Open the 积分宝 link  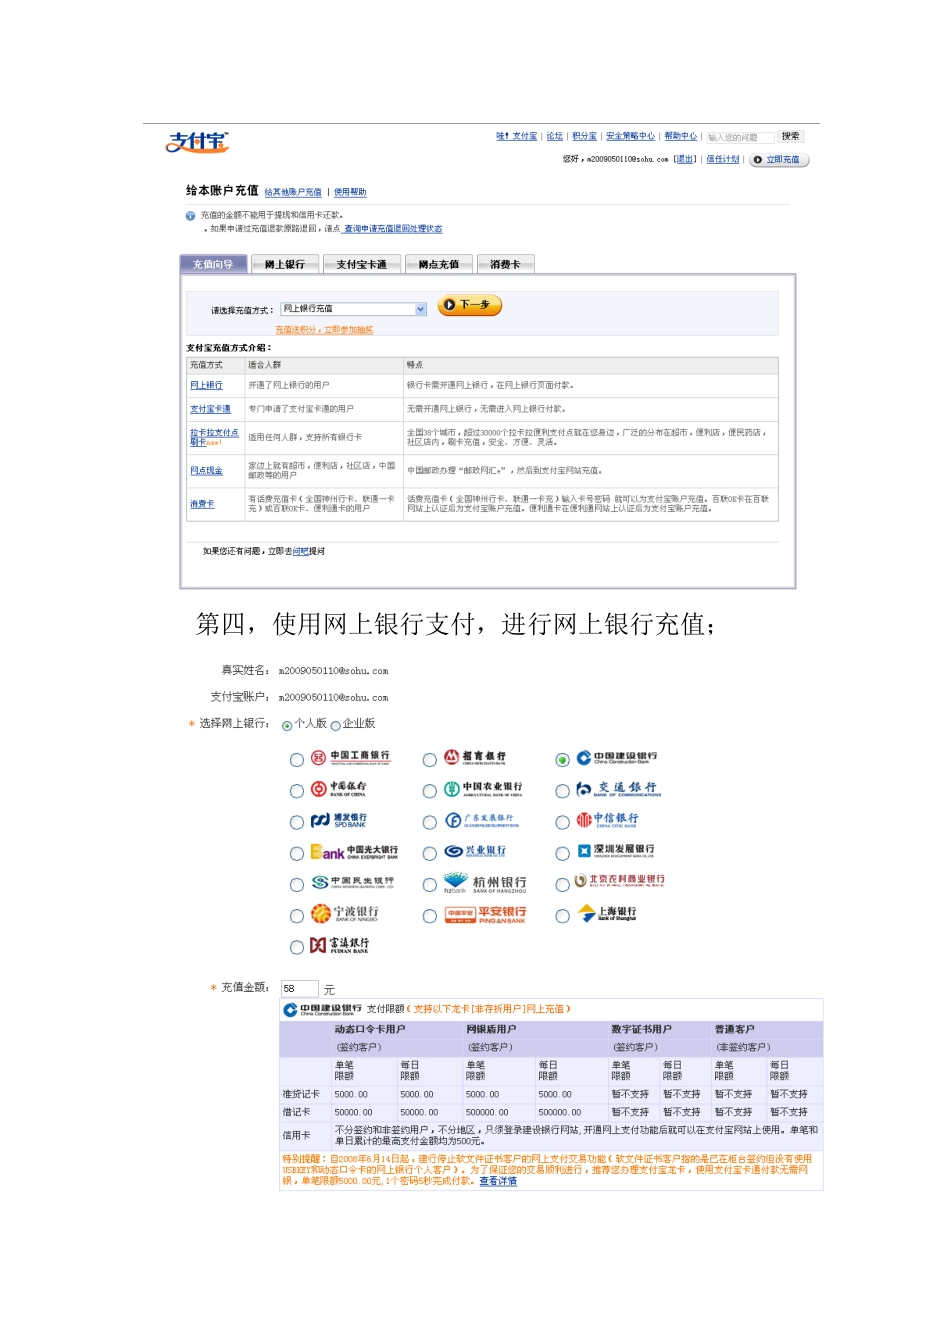tap(585, 137)
